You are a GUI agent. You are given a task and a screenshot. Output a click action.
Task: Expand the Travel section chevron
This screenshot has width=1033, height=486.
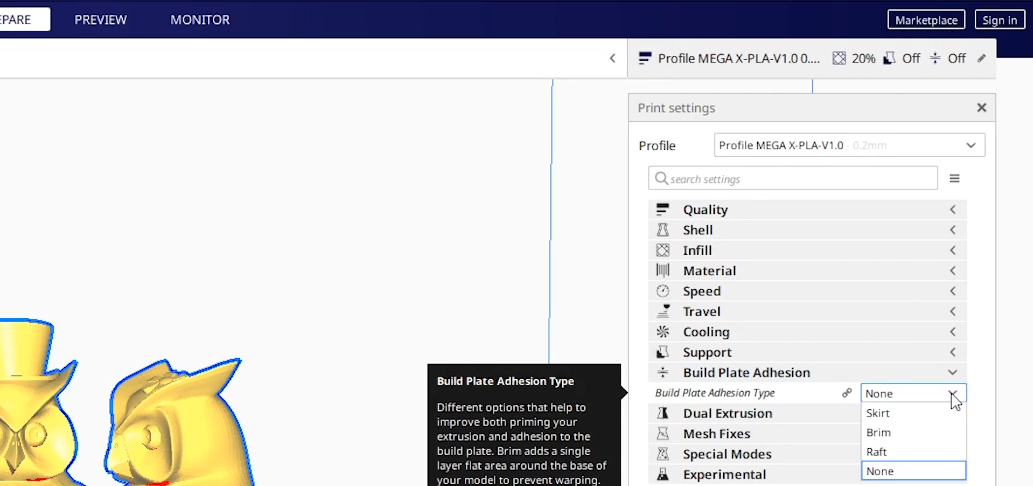coord(953,311)
